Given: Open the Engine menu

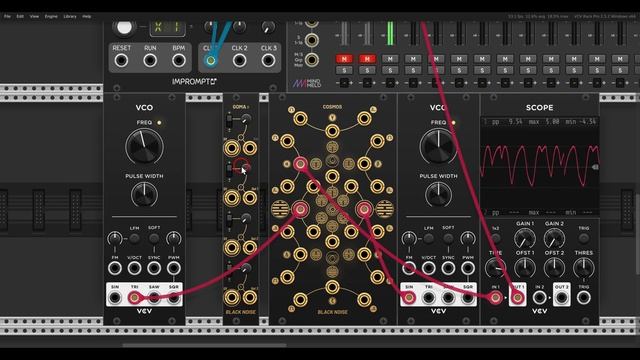Looking at the screenshot, I should tap(51, 16).
